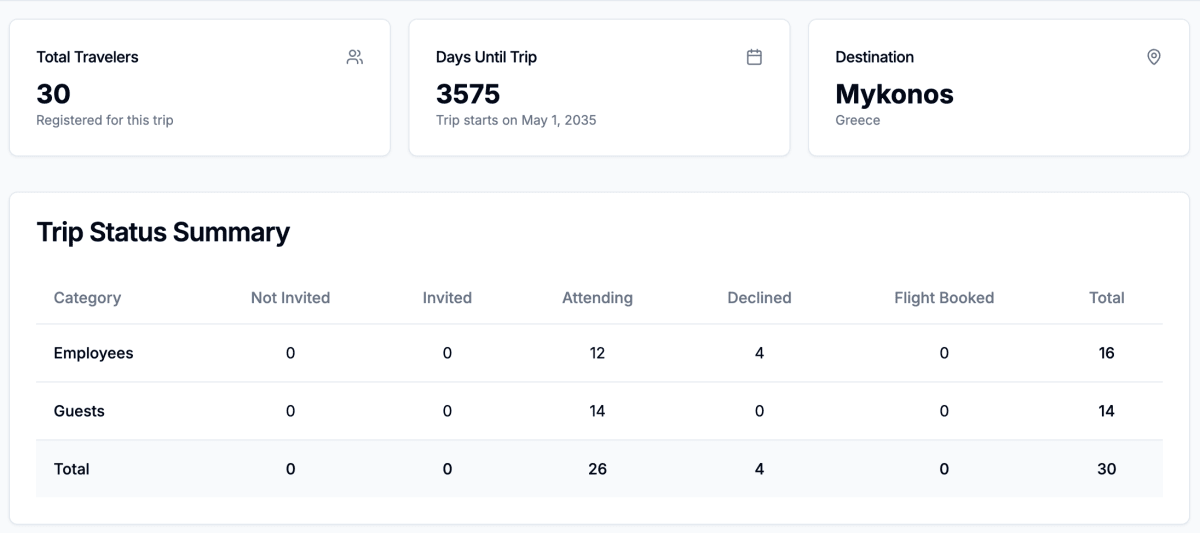Click the Total Travelers card title
1200x533 pixels.
[87, 57]
